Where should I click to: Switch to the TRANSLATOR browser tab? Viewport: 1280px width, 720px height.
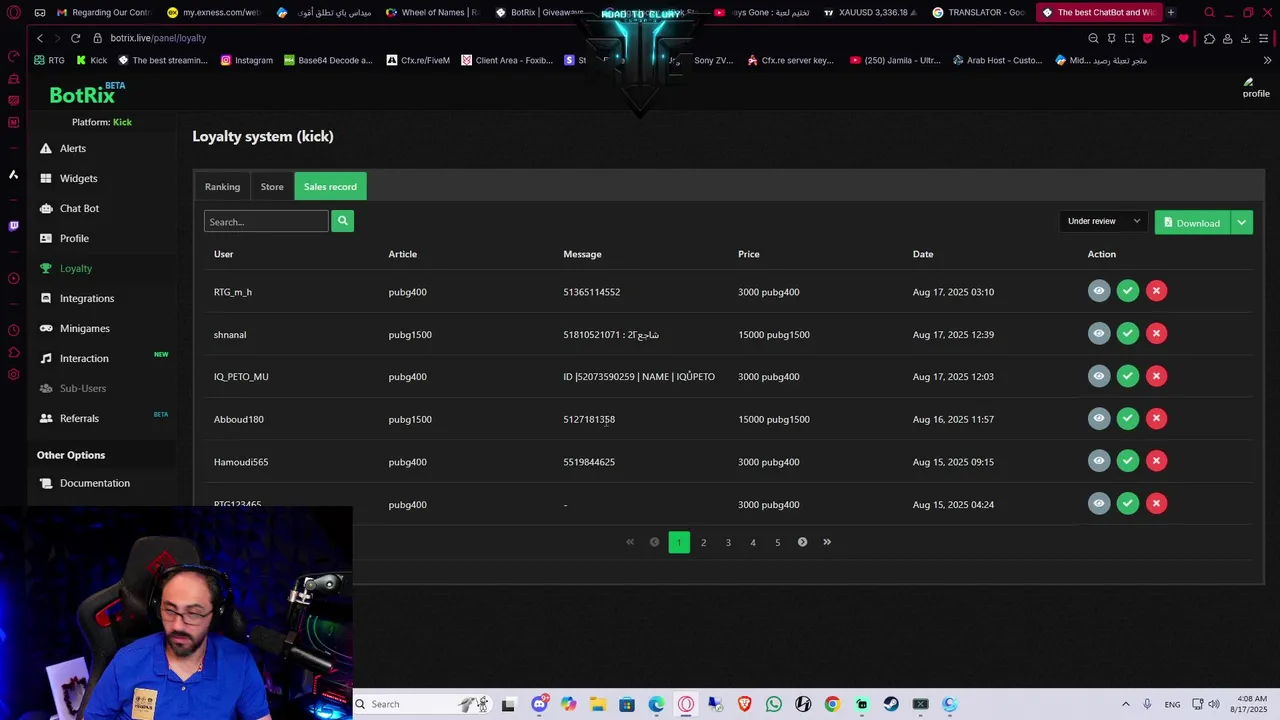[978, 12]
